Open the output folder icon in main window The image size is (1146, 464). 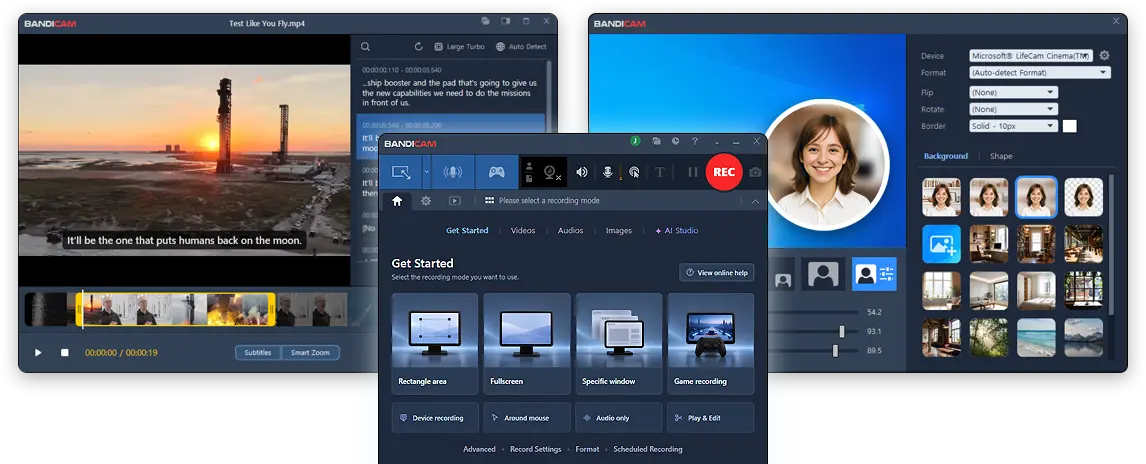pyautogui.click(x=657, y=141)
